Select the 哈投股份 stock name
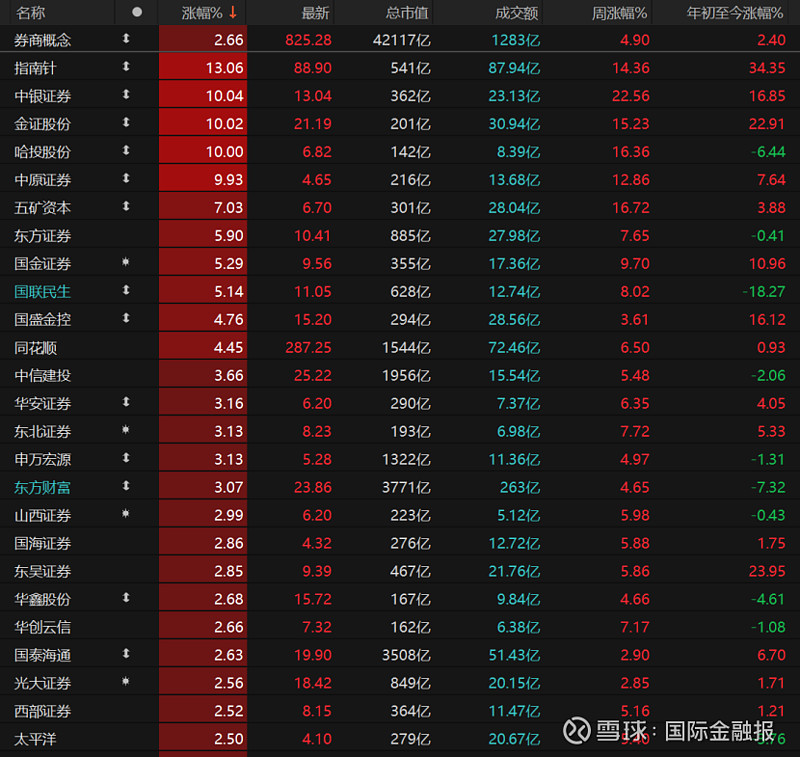 click(42, 152)
